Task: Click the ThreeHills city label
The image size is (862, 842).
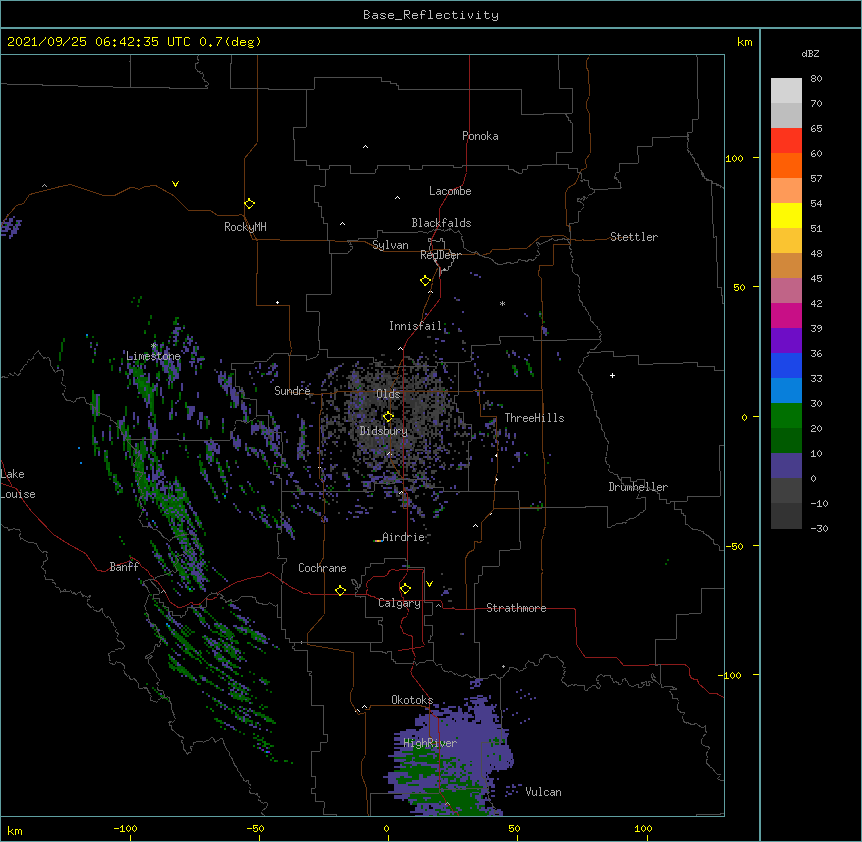Action: [x=534, y=418]
